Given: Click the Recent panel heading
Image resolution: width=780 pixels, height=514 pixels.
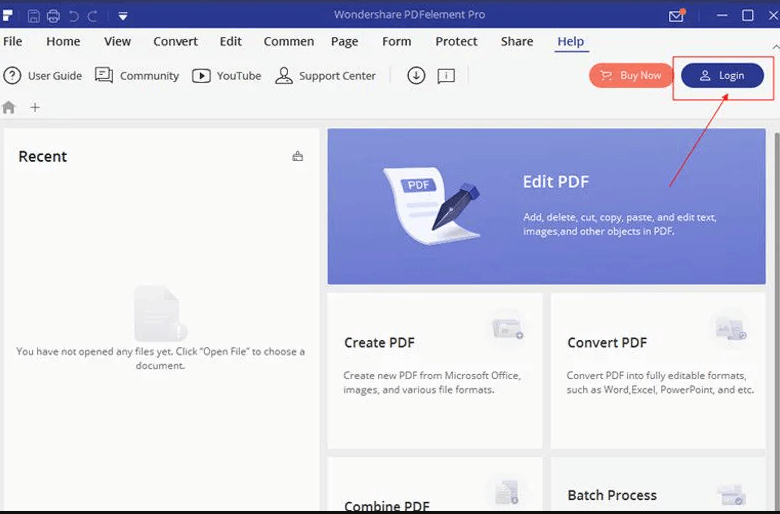Looking at the screenshot, I should (43, 156).
